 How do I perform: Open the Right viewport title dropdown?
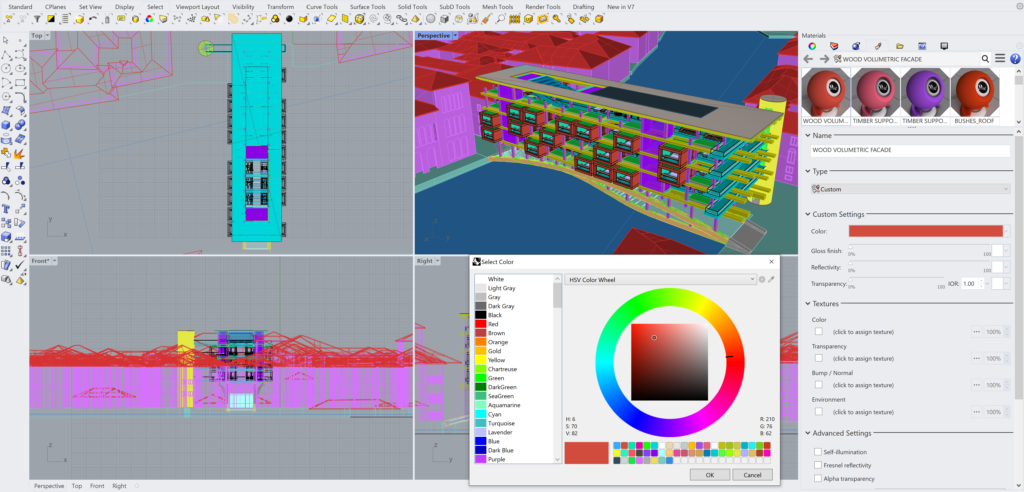(438, 261)
